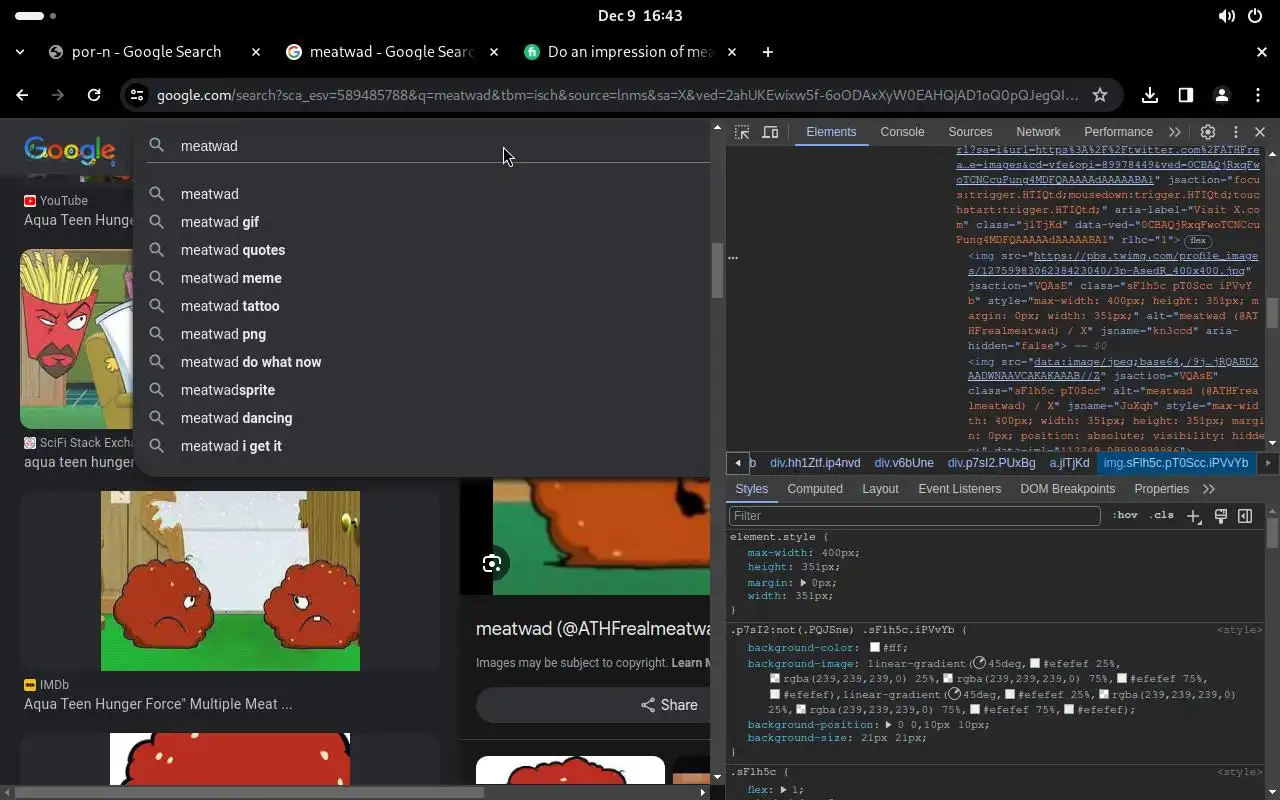
Task: Expand the flex property shorthand
Action: [x=785, y=790]
